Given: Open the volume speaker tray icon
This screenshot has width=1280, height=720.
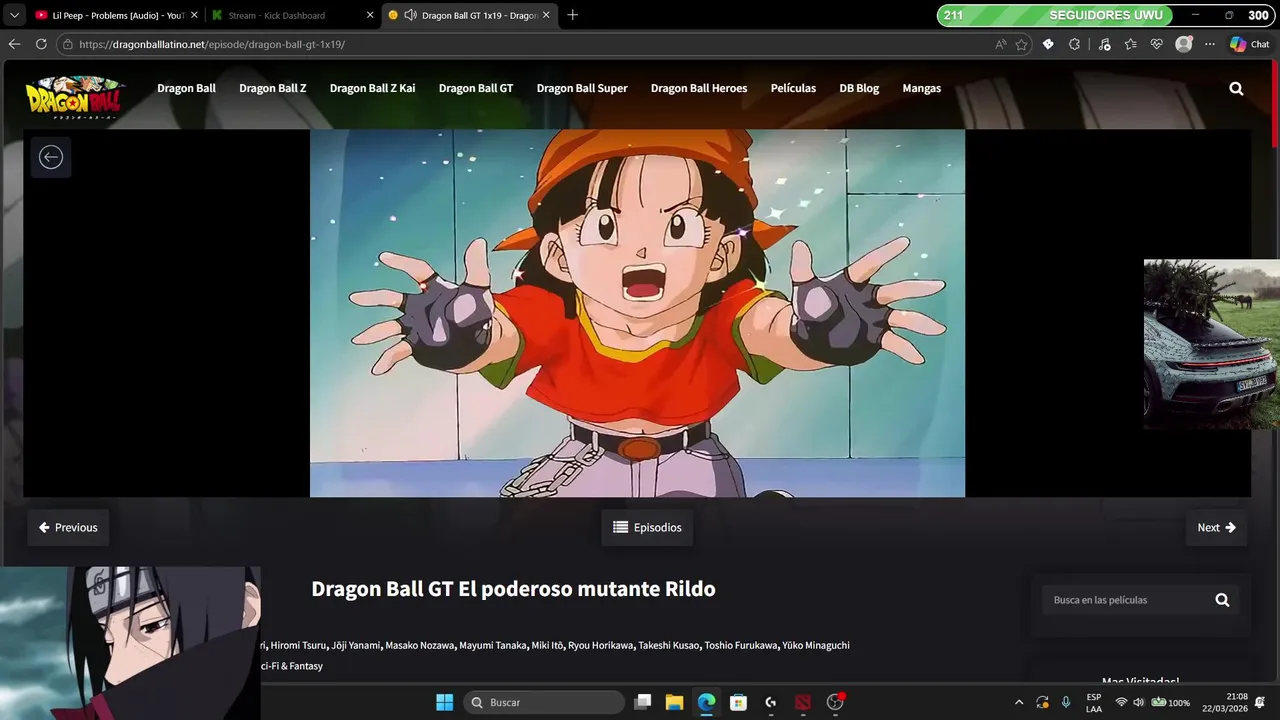Looking at the screenshot, I should point(1138,702).
